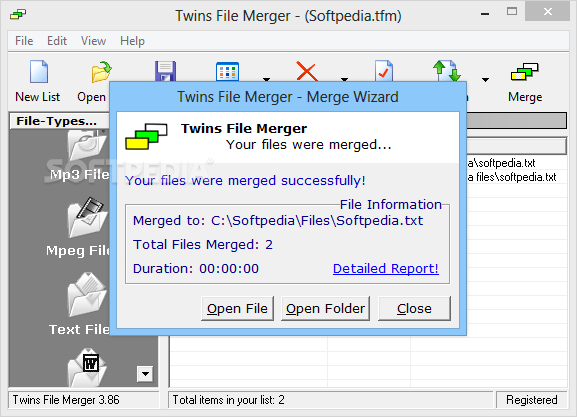
Task: Select the Text Files folder icon
Action: click(87, 294)
